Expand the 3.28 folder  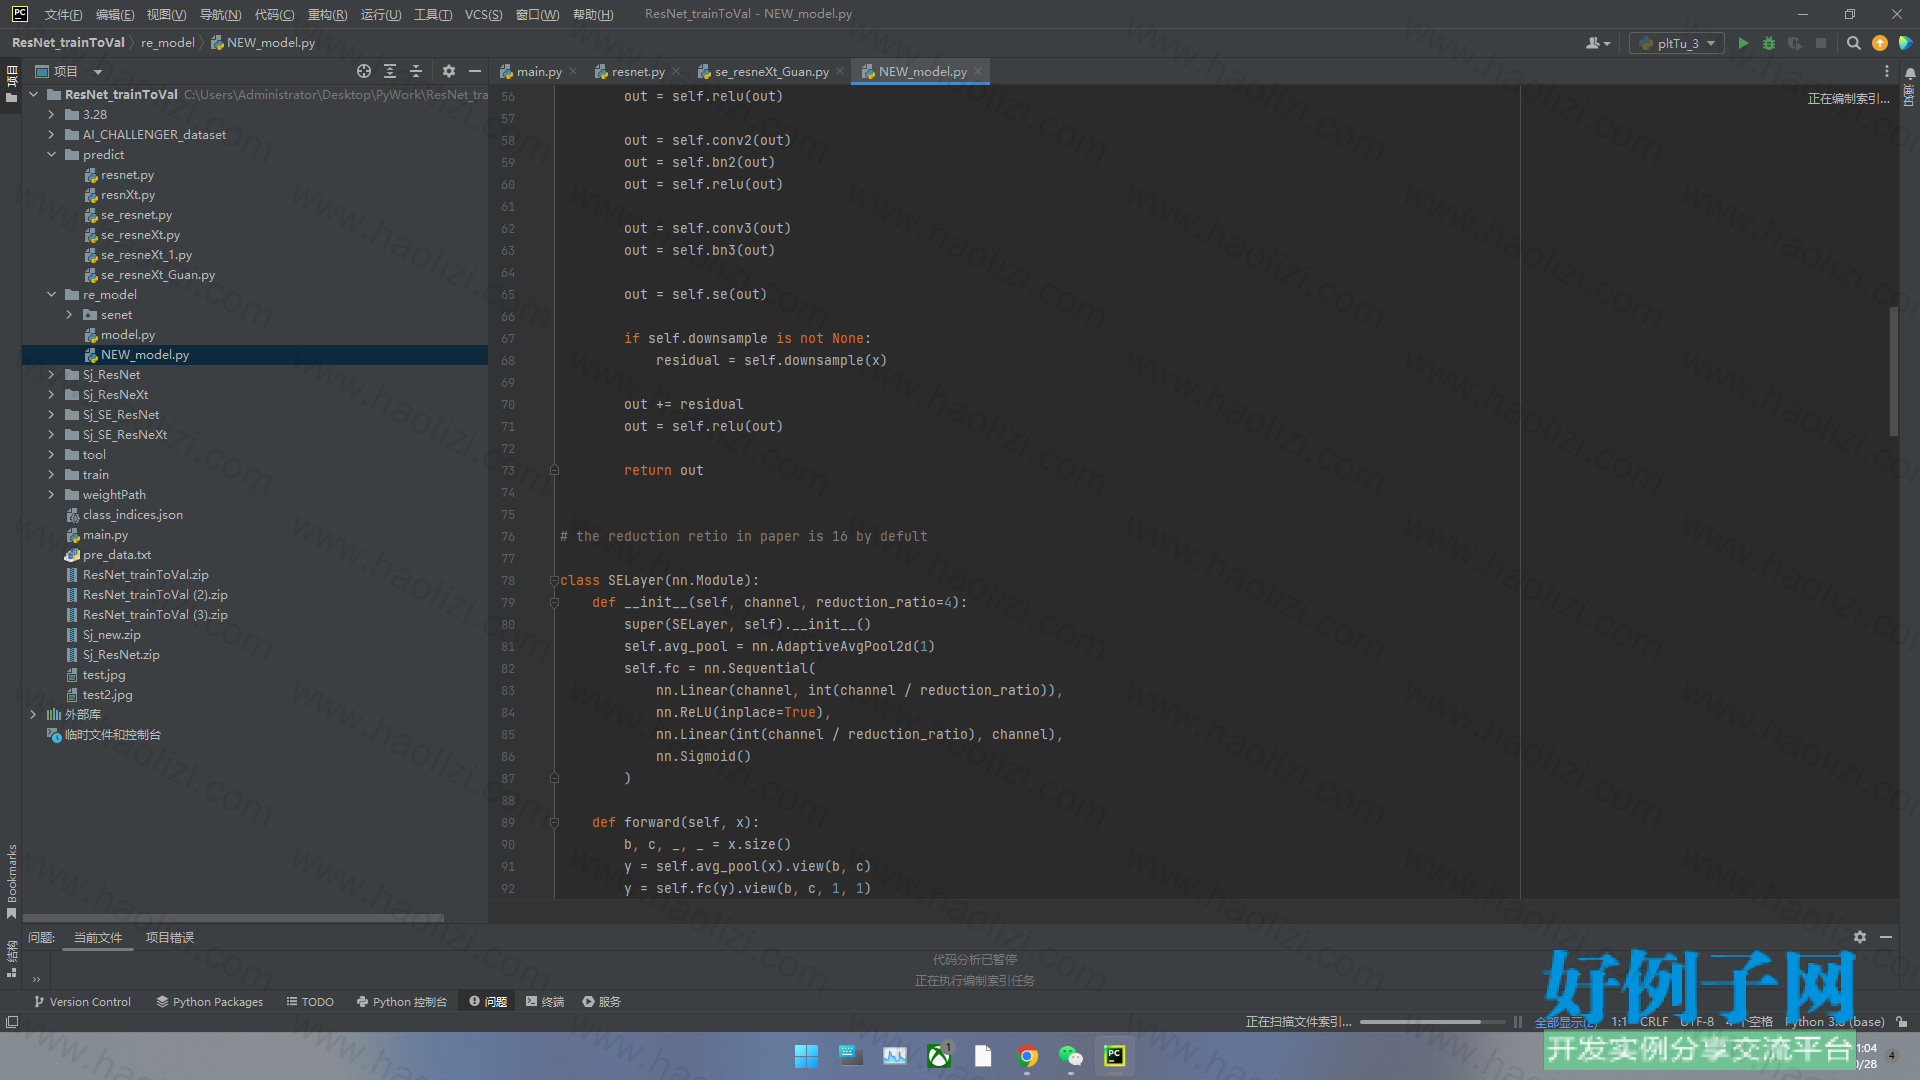(x=51, y=115)
